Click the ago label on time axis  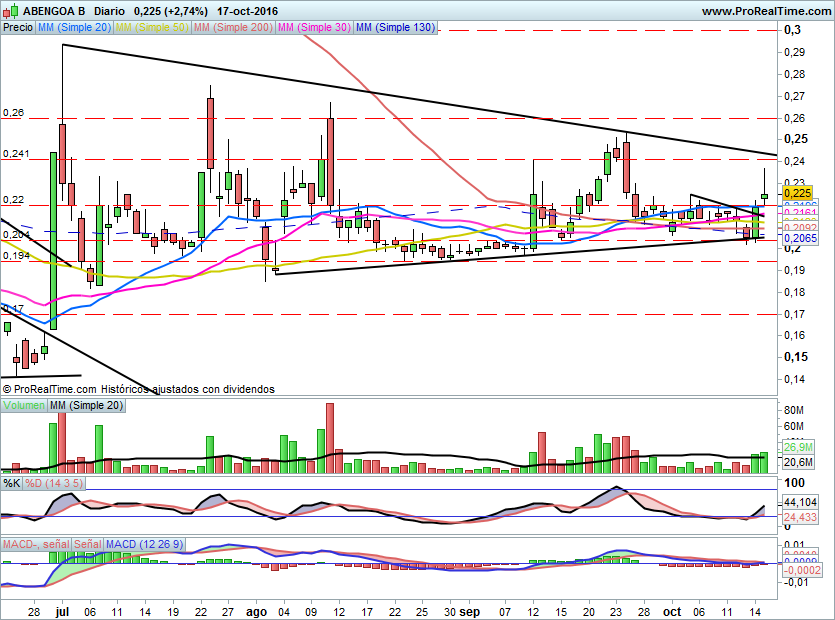pyautogui.click(x=256, y=612)
